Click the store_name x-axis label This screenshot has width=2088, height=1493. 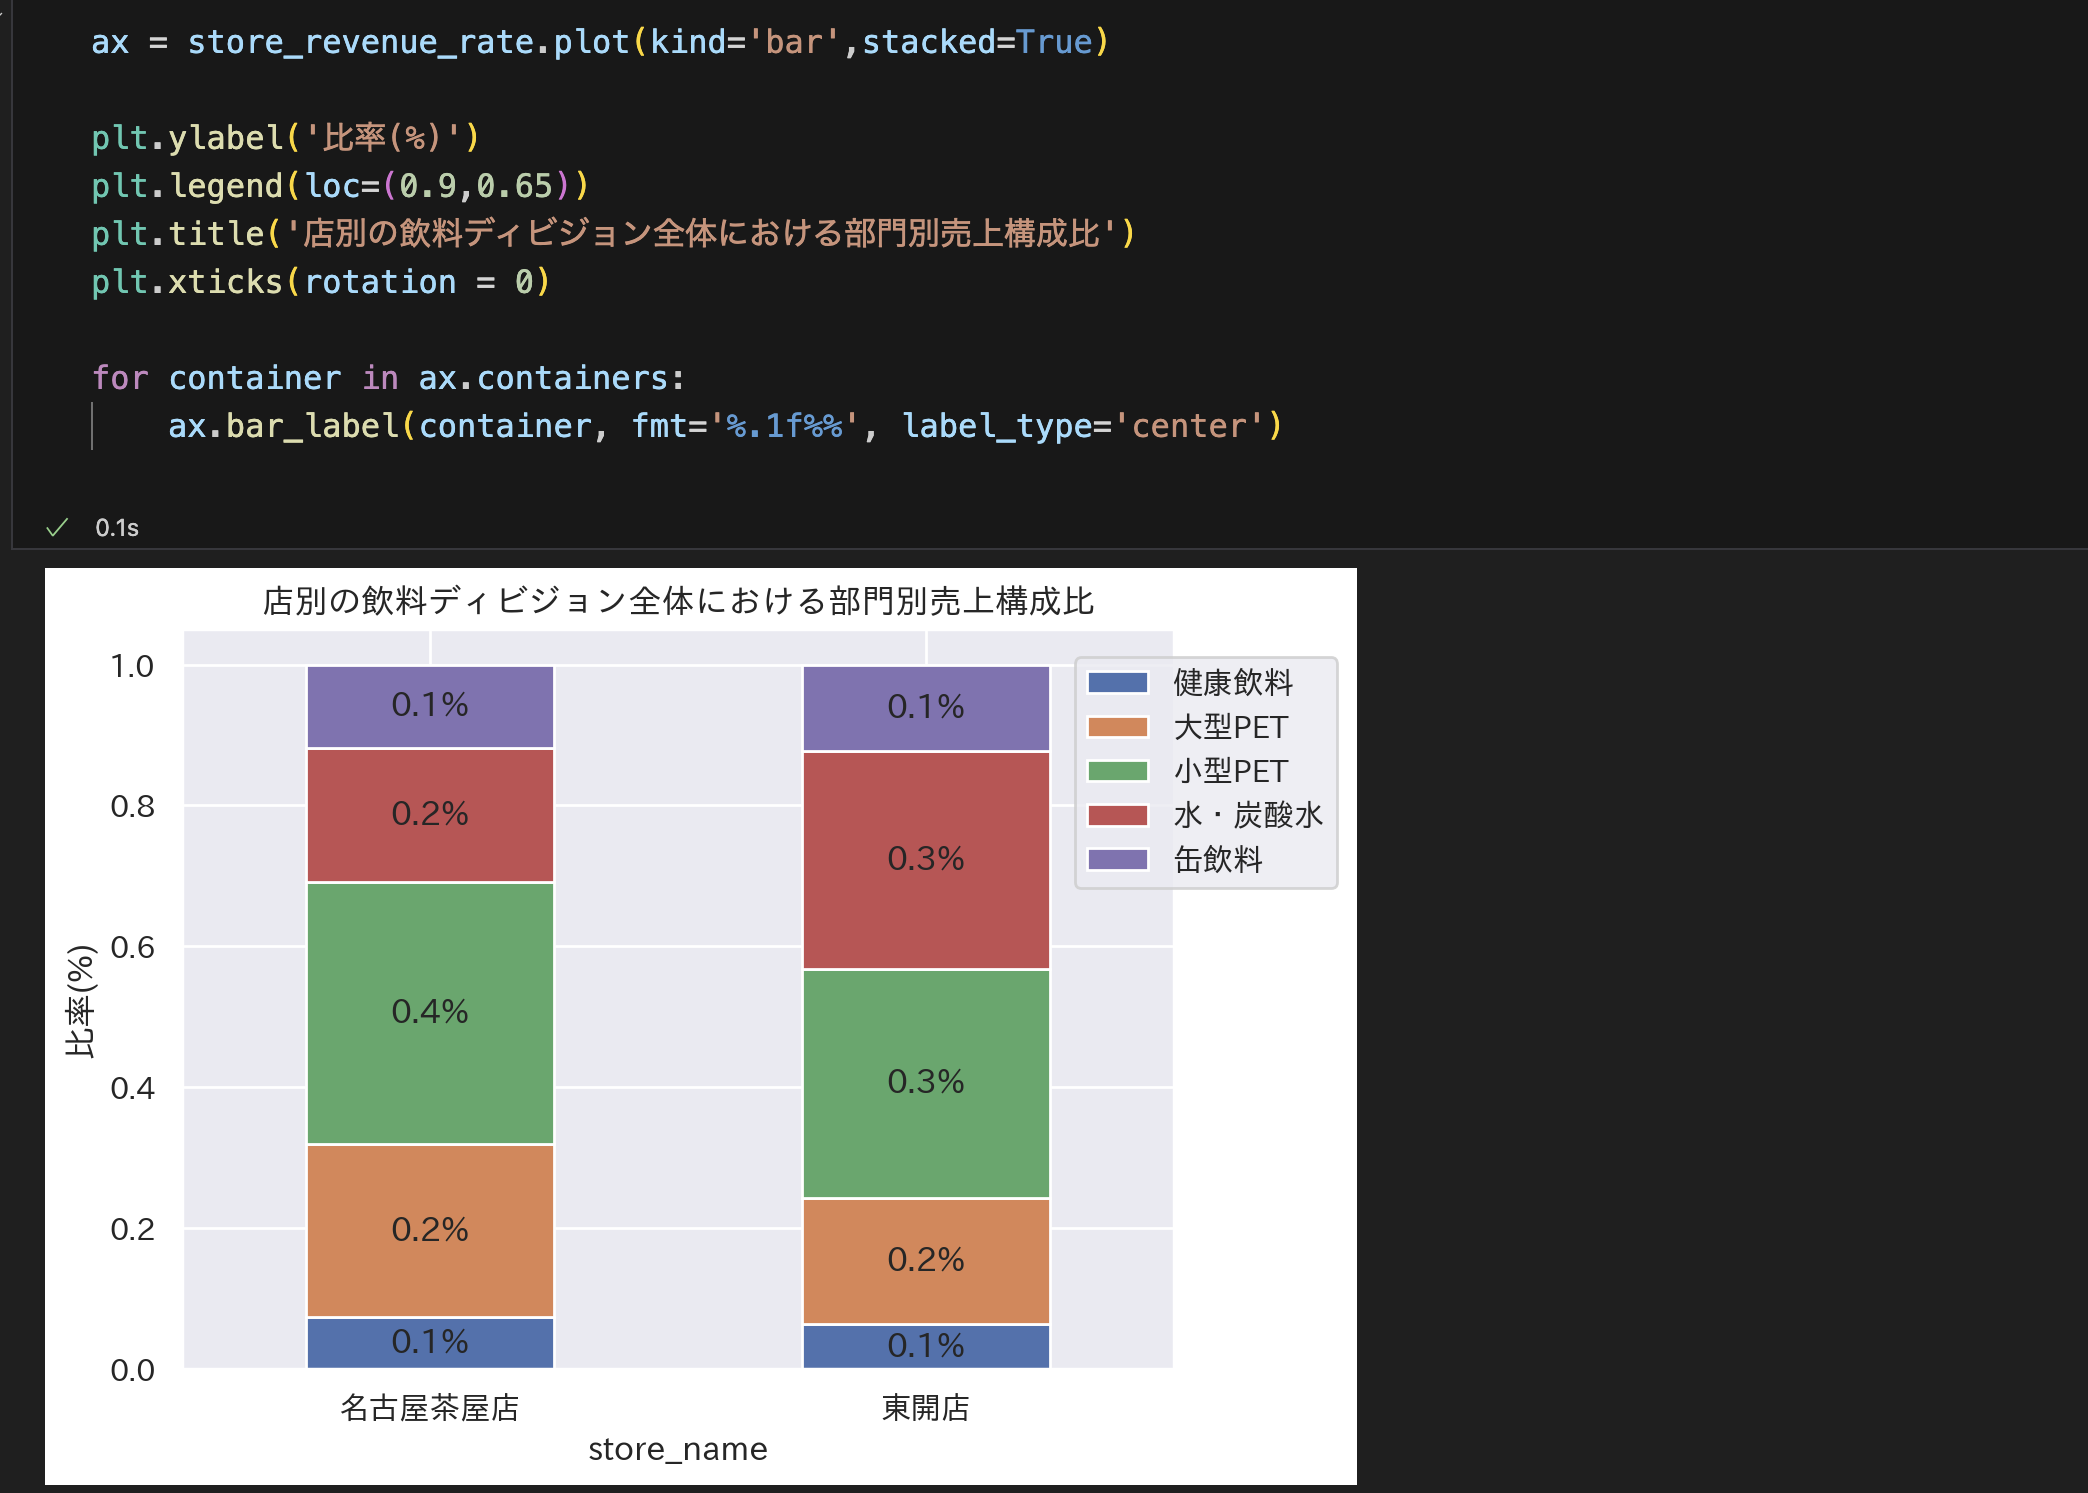678,1449
